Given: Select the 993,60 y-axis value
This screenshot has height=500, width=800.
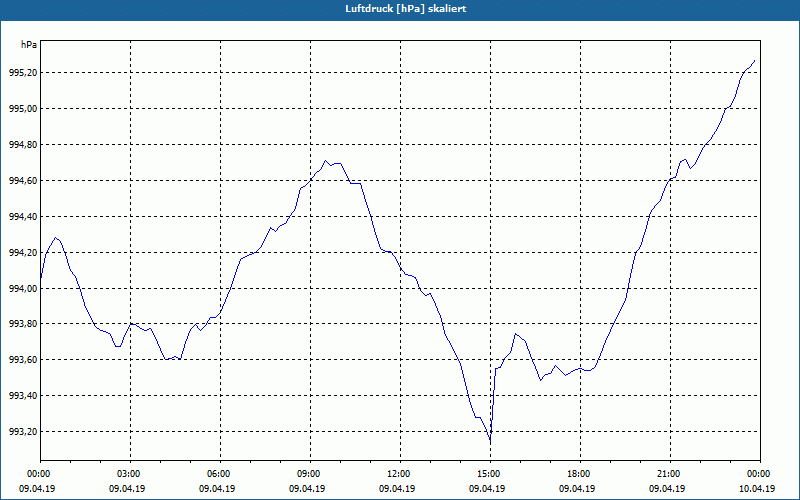Looking at the screenshot, I should 23,360.
